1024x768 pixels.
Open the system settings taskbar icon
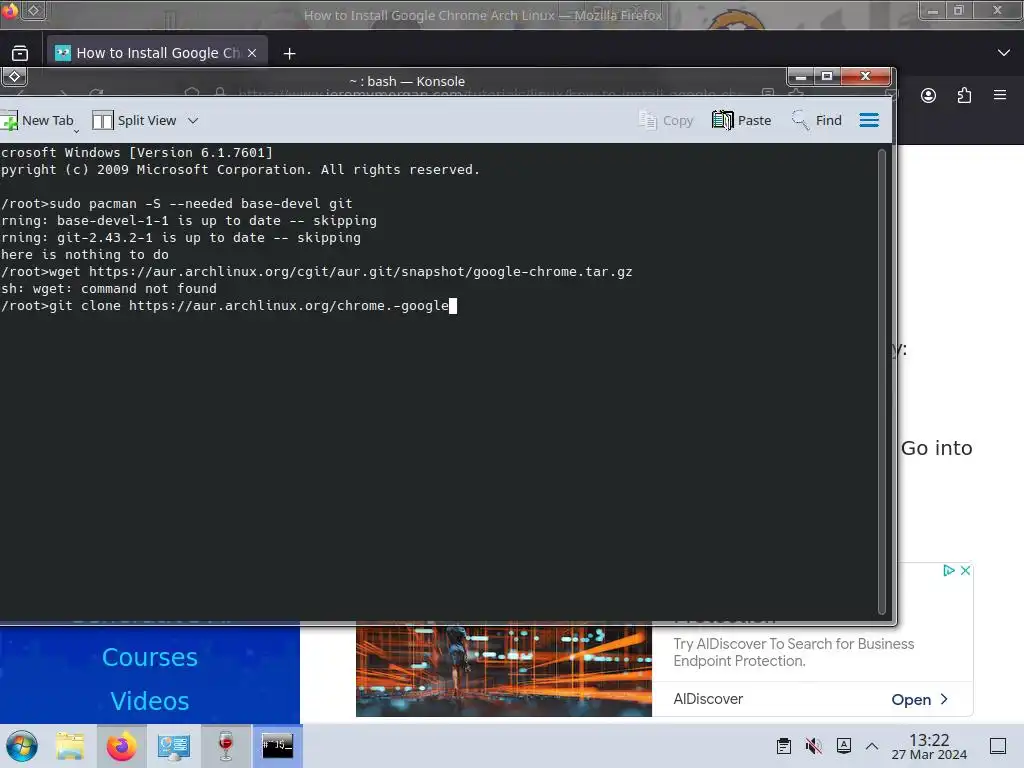[174, 746]
